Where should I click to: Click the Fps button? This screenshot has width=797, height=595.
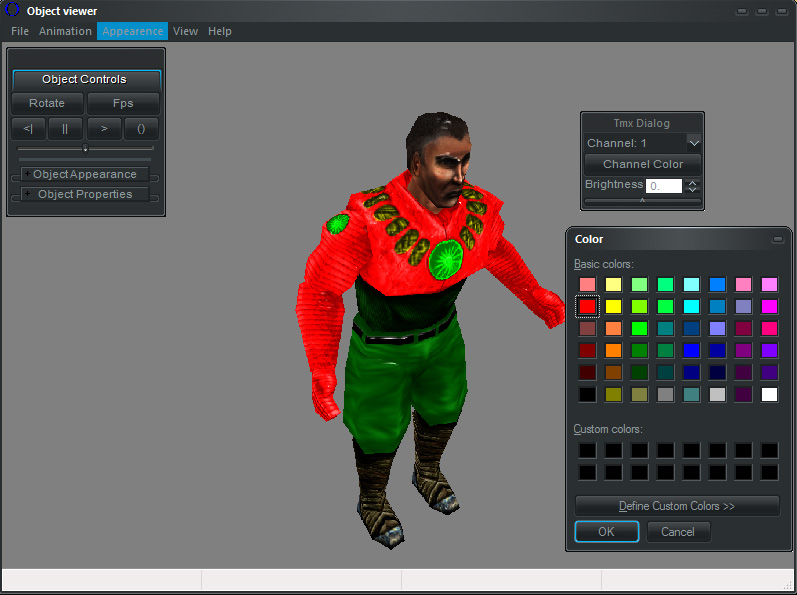[123, 103]
